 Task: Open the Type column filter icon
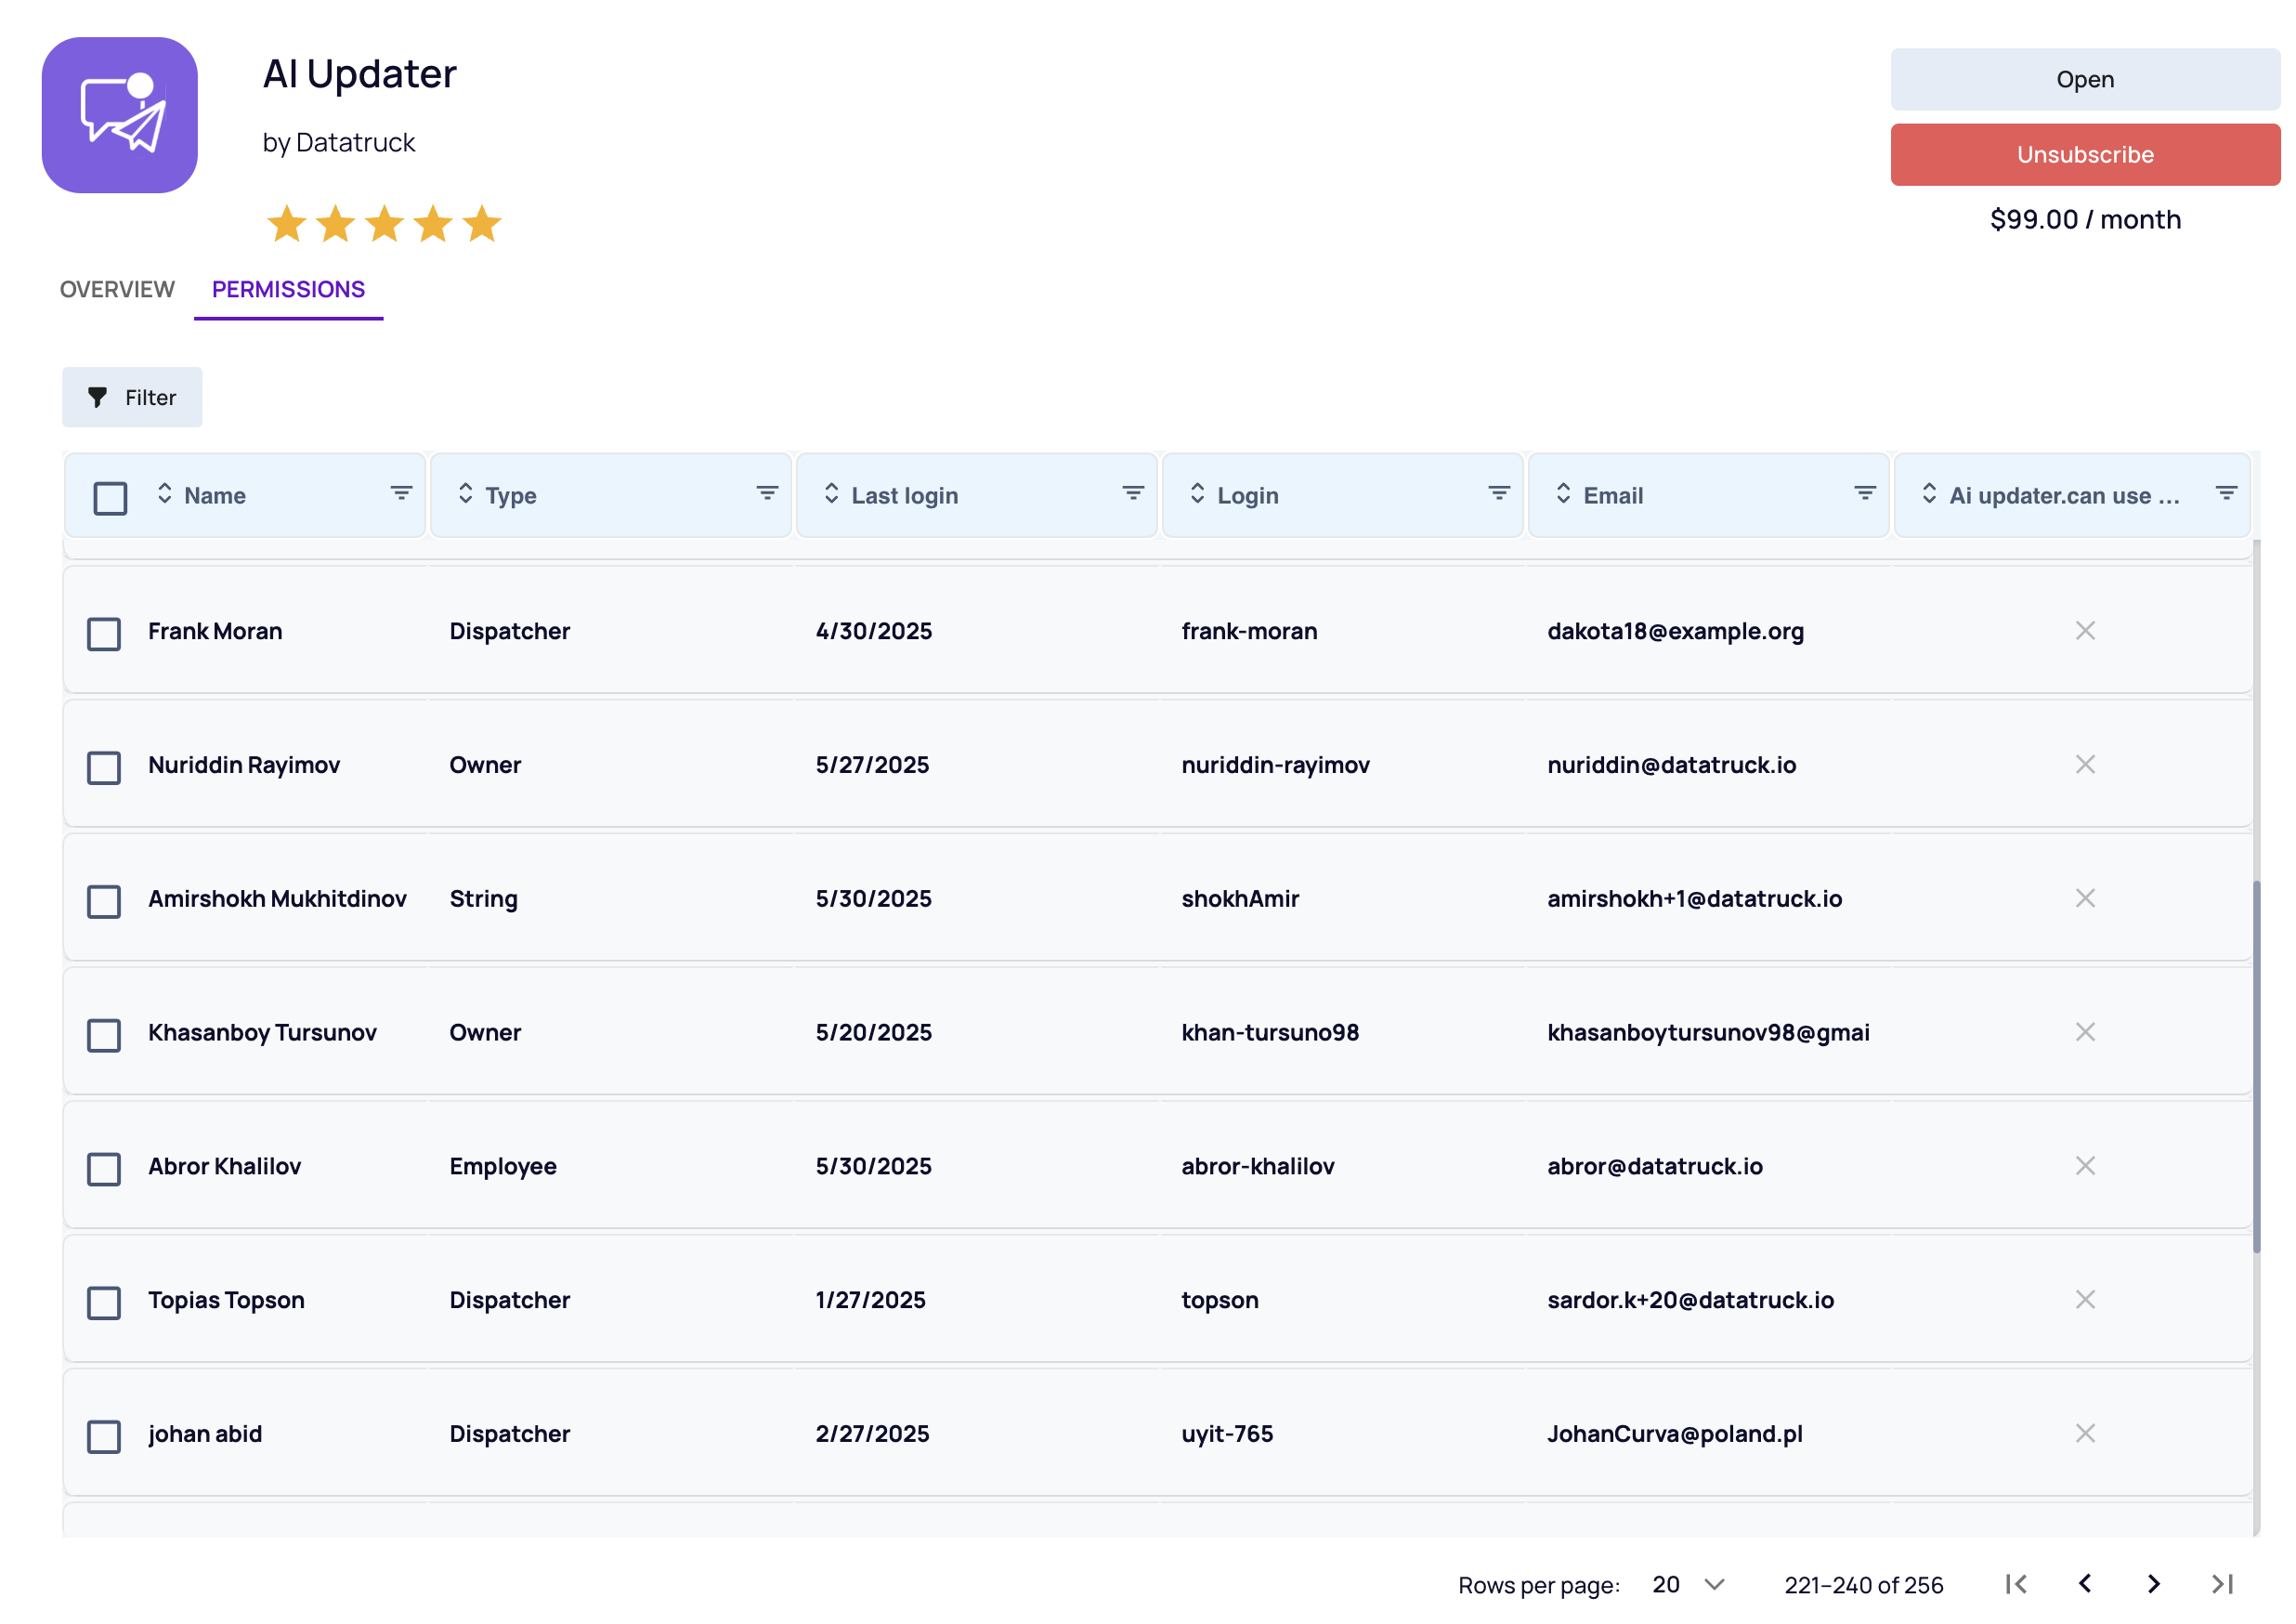click(767, 494)
